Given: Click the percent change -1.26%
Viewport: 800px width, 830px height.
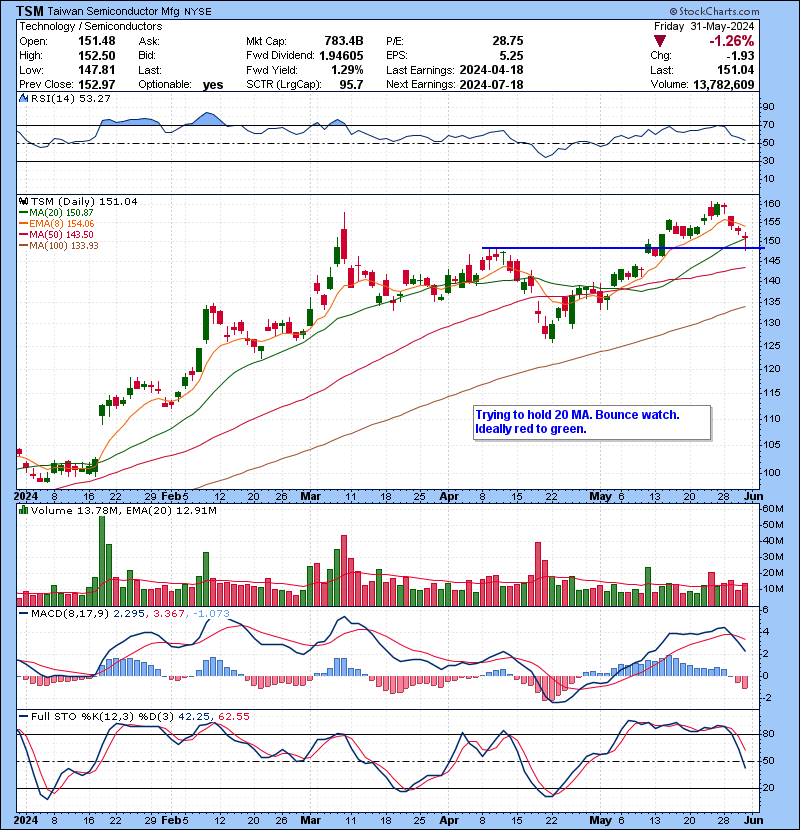Looking at the screenshot, I should pyautogui.click(x=732, y=41).
